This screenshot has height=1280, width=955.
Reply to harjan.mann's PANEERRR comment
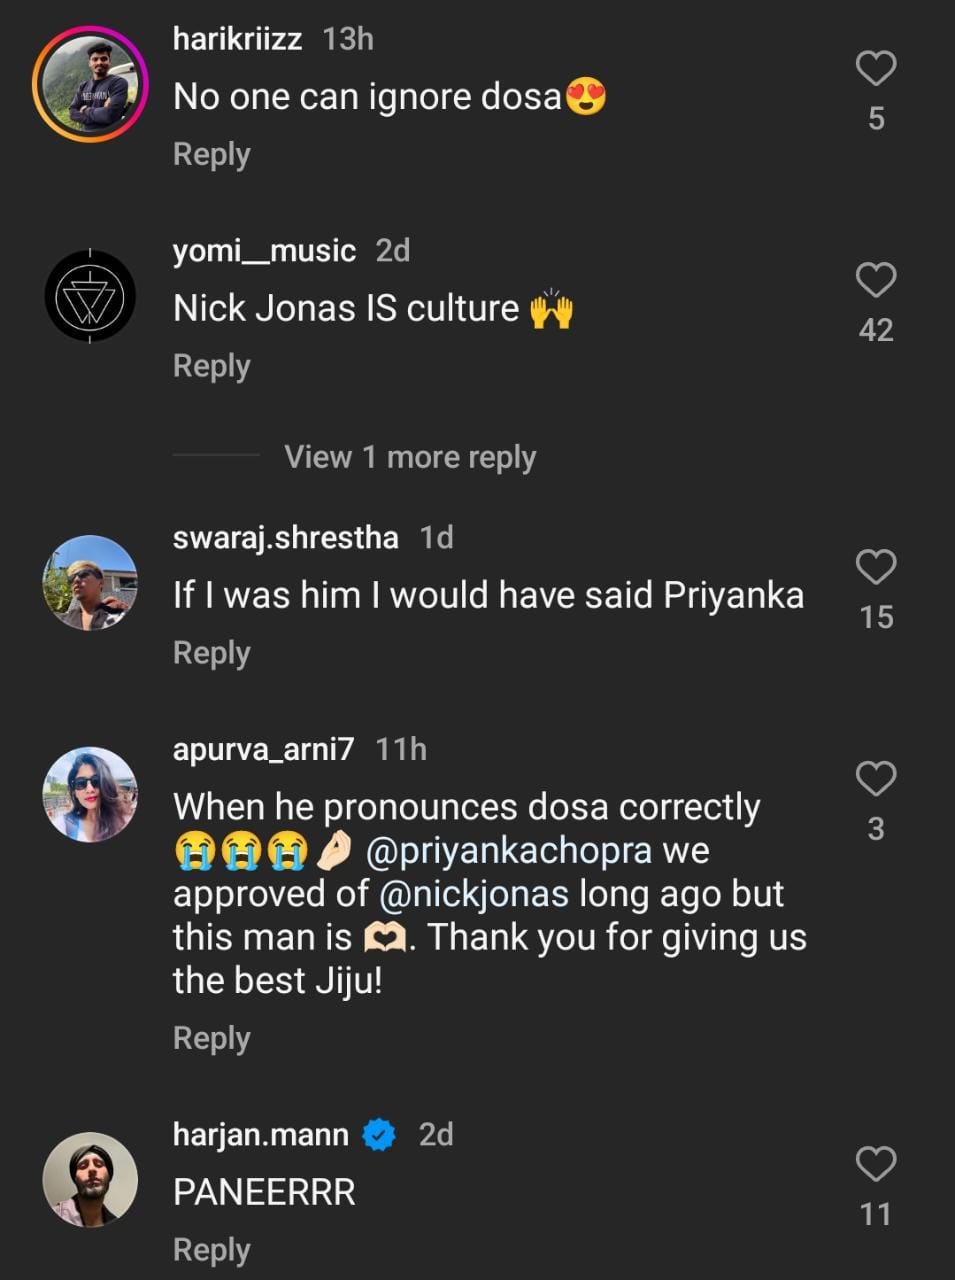coord(211,1250)
